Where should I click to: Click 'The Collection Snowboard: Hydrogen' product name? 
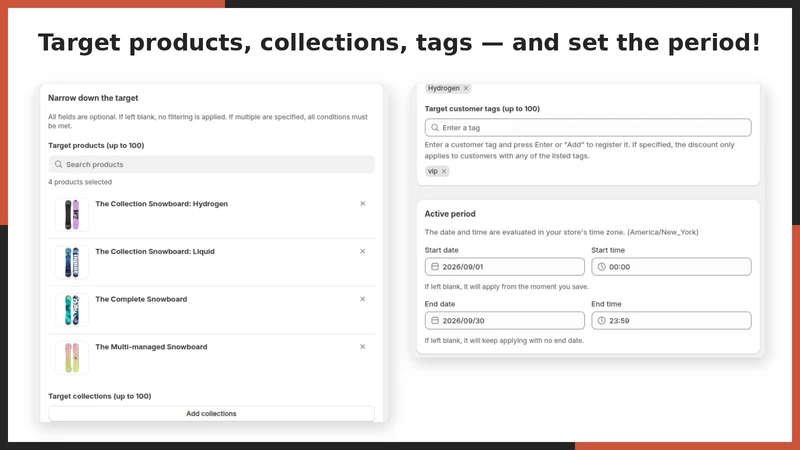coord(162,204)
